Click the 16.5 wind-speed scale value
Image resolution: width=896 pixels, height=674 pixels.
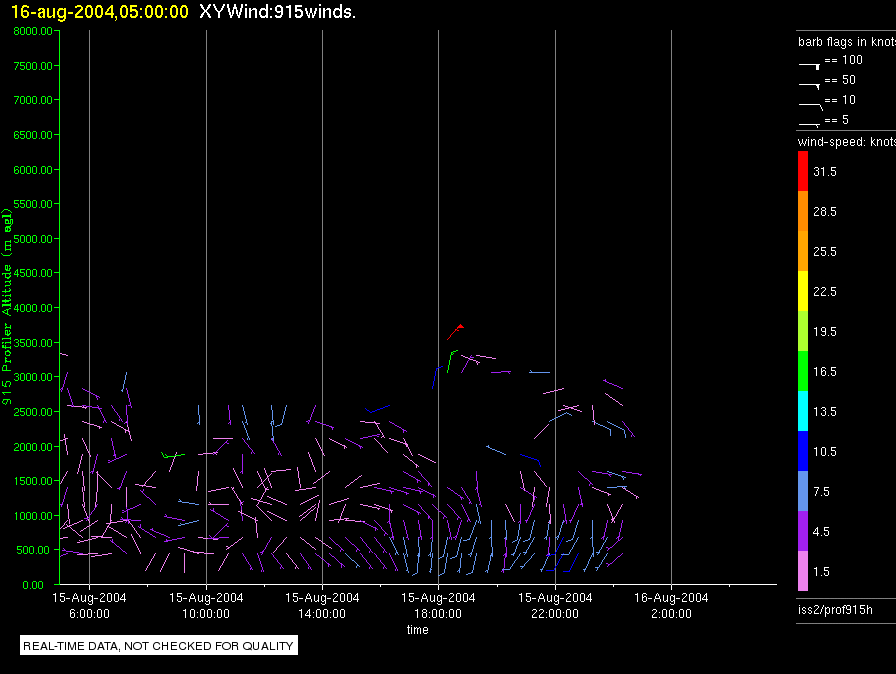pyautogui.click(x=825, y=371)
